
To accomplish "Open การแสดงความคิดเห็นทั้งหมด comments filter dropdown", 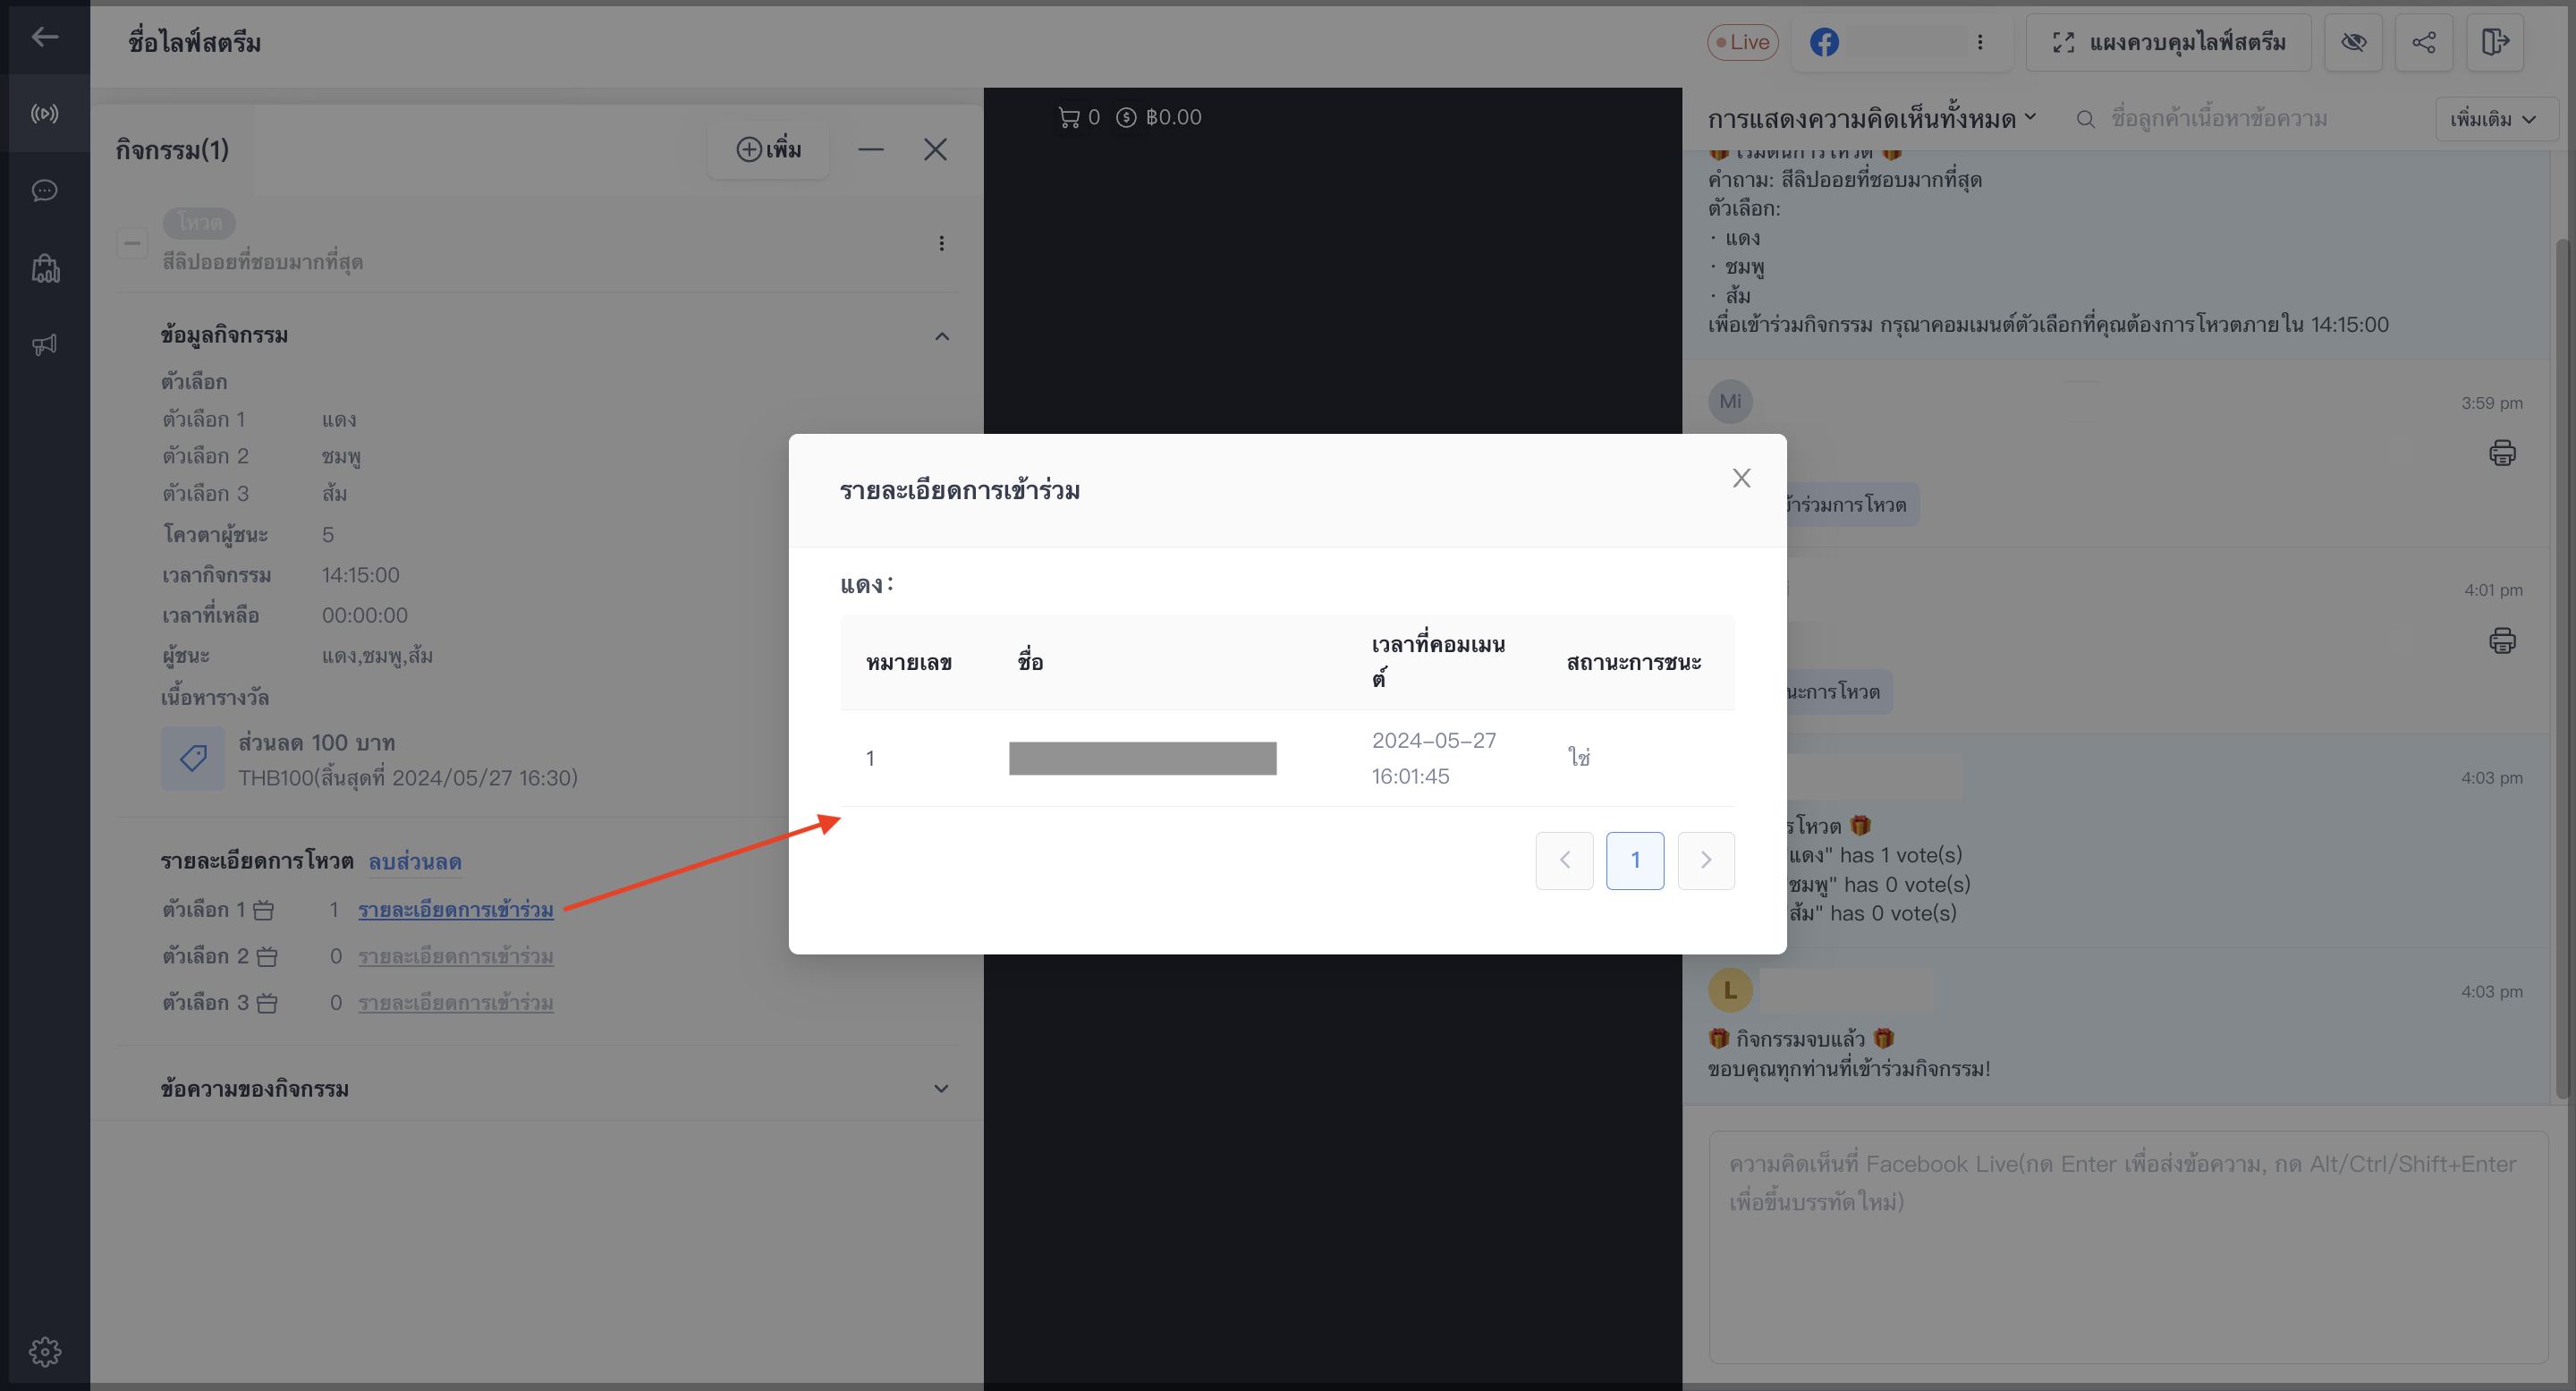I will pyautogui.click(x=1872, y=119).
